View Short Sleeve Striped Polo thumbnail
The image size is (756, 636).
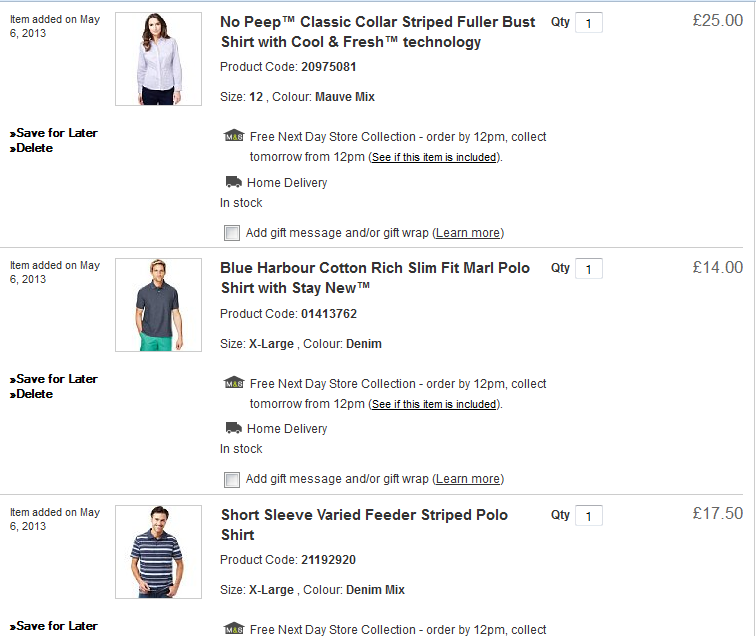[x=158, y=552]
